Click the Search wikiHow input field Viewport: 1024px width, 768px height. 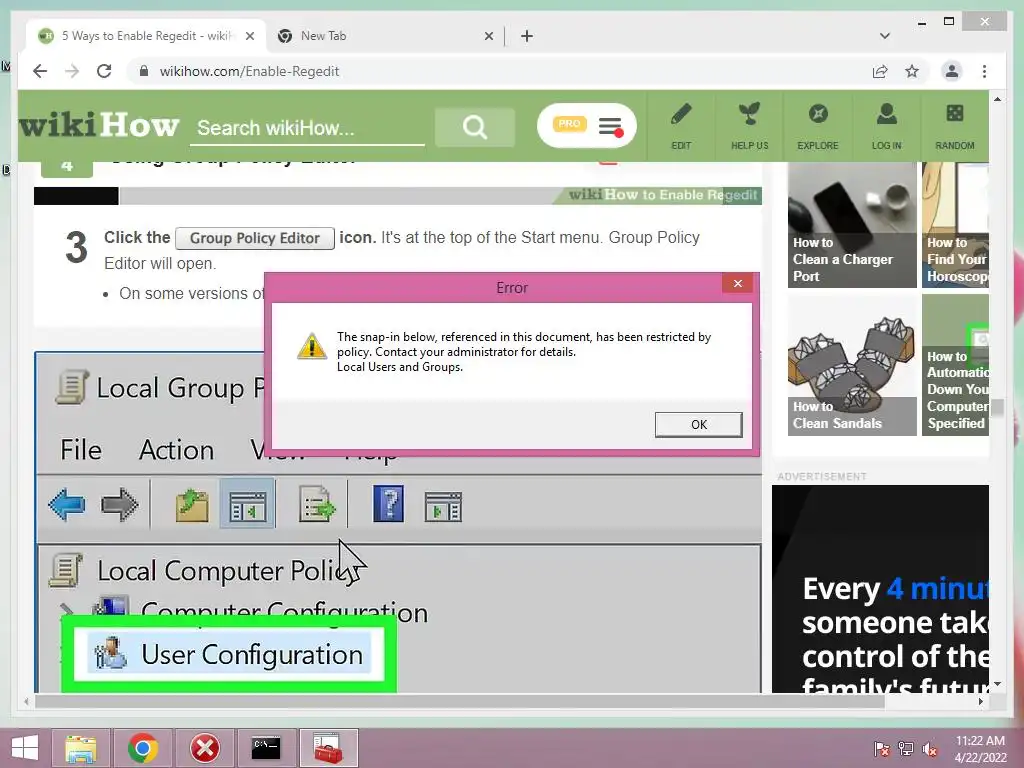click(307, 128)
